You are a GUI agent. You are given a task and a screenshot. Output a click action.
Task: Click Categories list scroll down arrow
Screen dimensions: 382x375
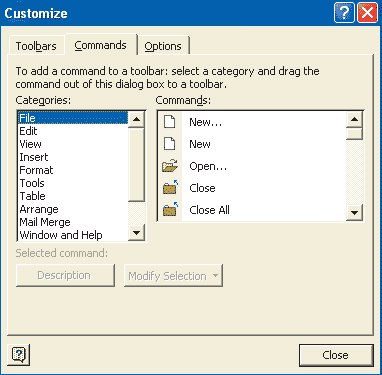137,232
